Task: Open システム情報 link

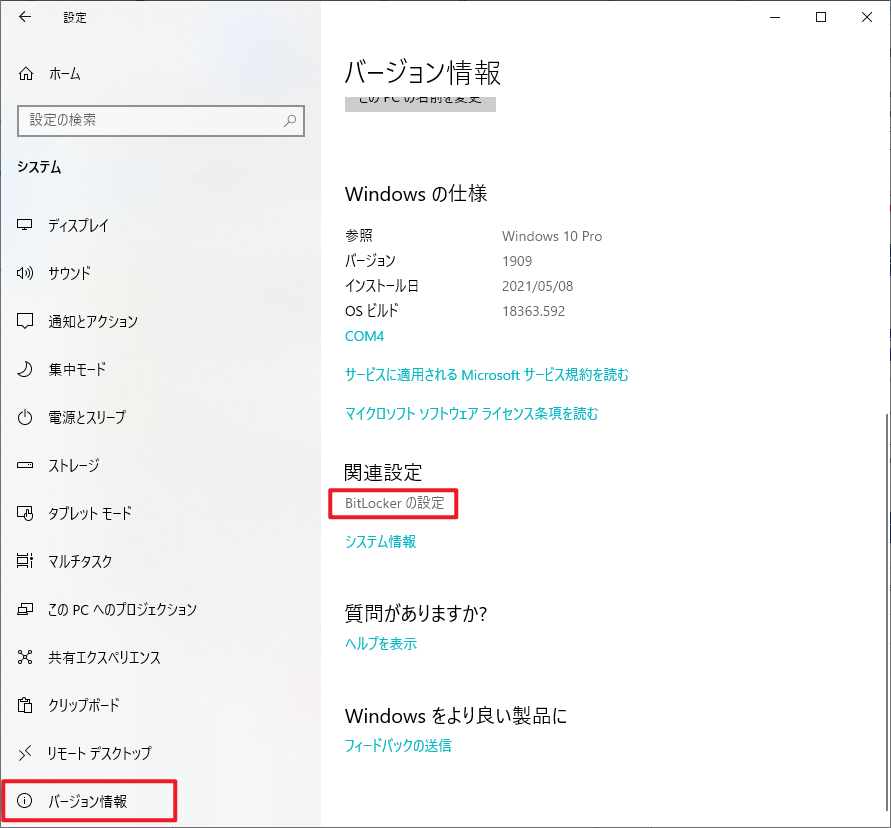Action: [380, 542]
